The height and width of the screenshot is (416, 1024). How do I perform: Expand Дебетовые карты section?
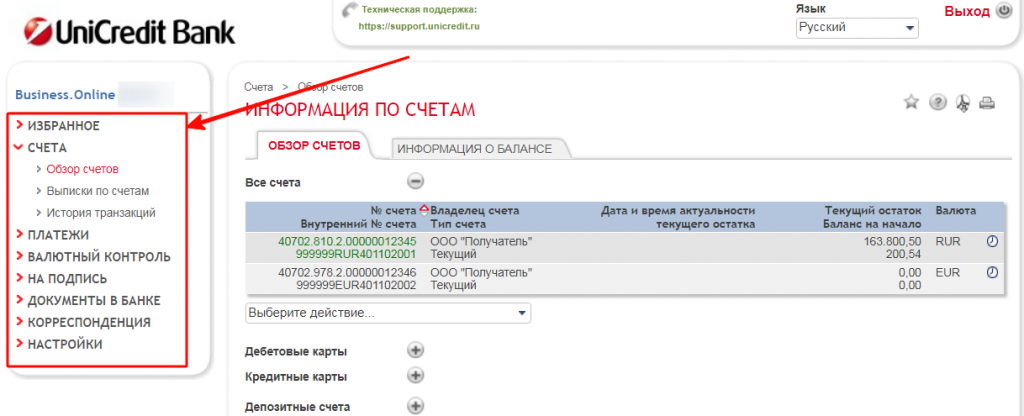(x=415, y=351)
